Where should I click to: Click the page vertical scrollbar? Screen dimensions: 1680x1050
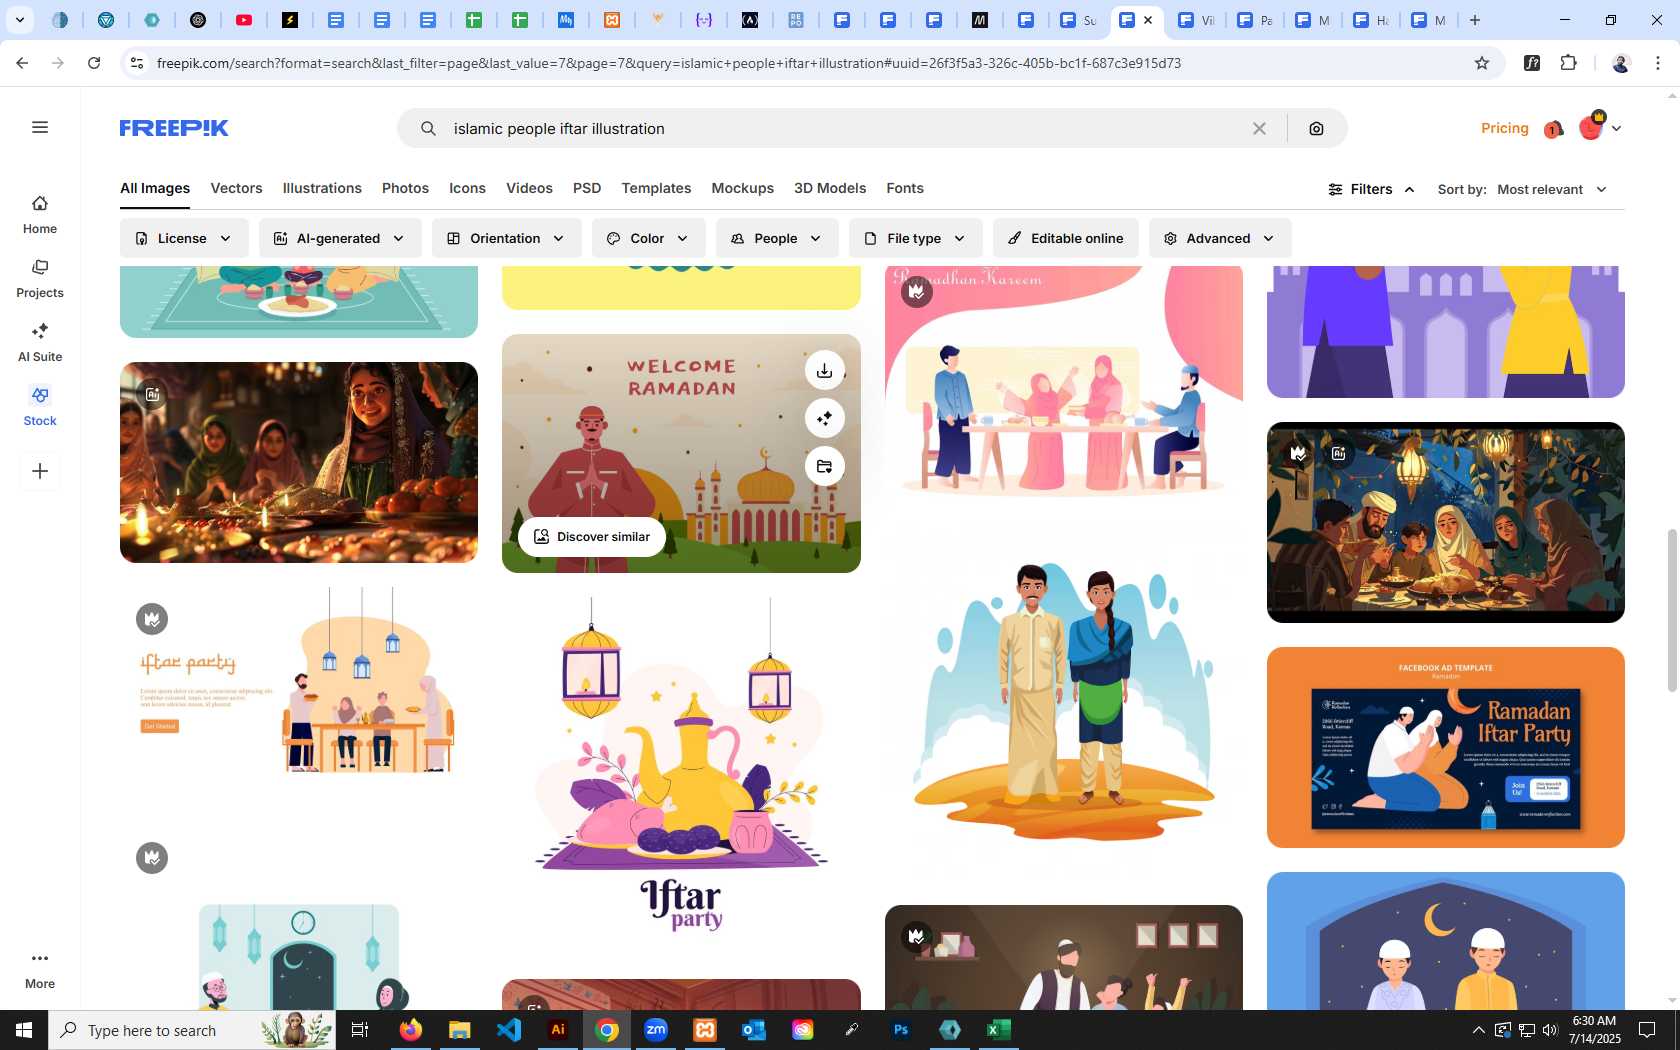1671,610
